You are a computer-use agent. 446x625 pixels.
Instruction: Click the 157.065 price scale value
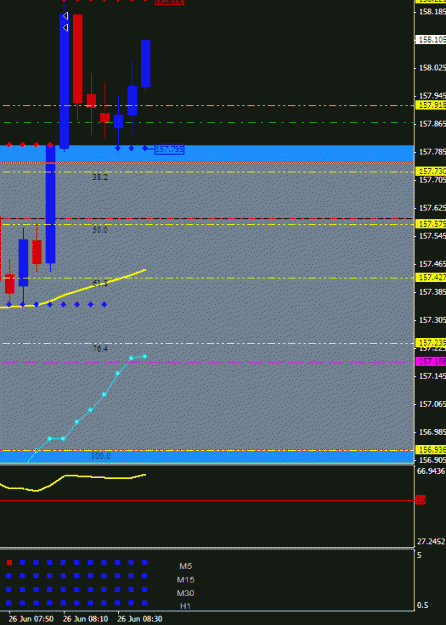[432, 404]
